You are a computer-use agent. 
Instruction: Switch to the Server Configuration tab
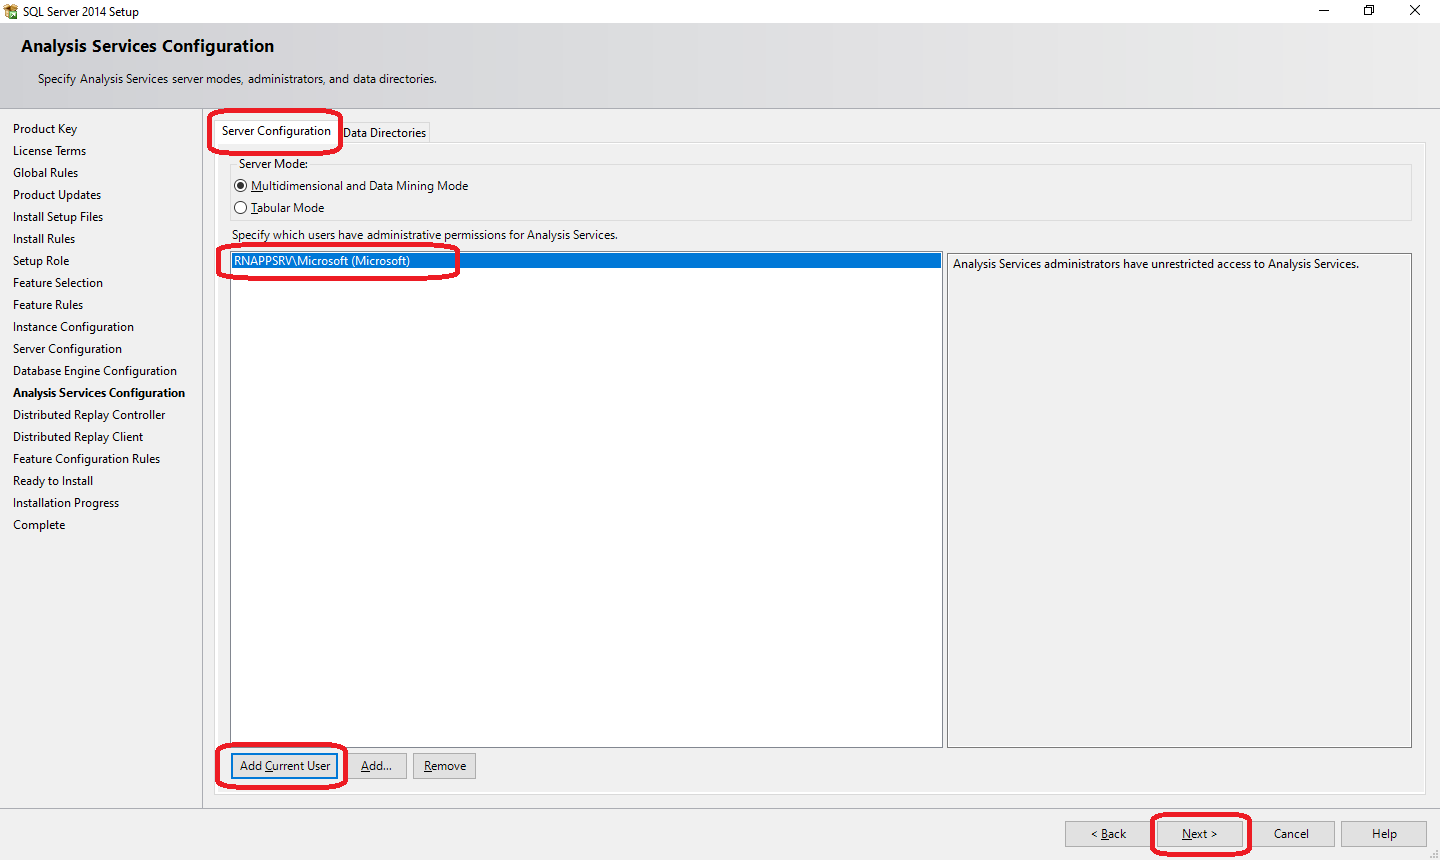point(276,131)
